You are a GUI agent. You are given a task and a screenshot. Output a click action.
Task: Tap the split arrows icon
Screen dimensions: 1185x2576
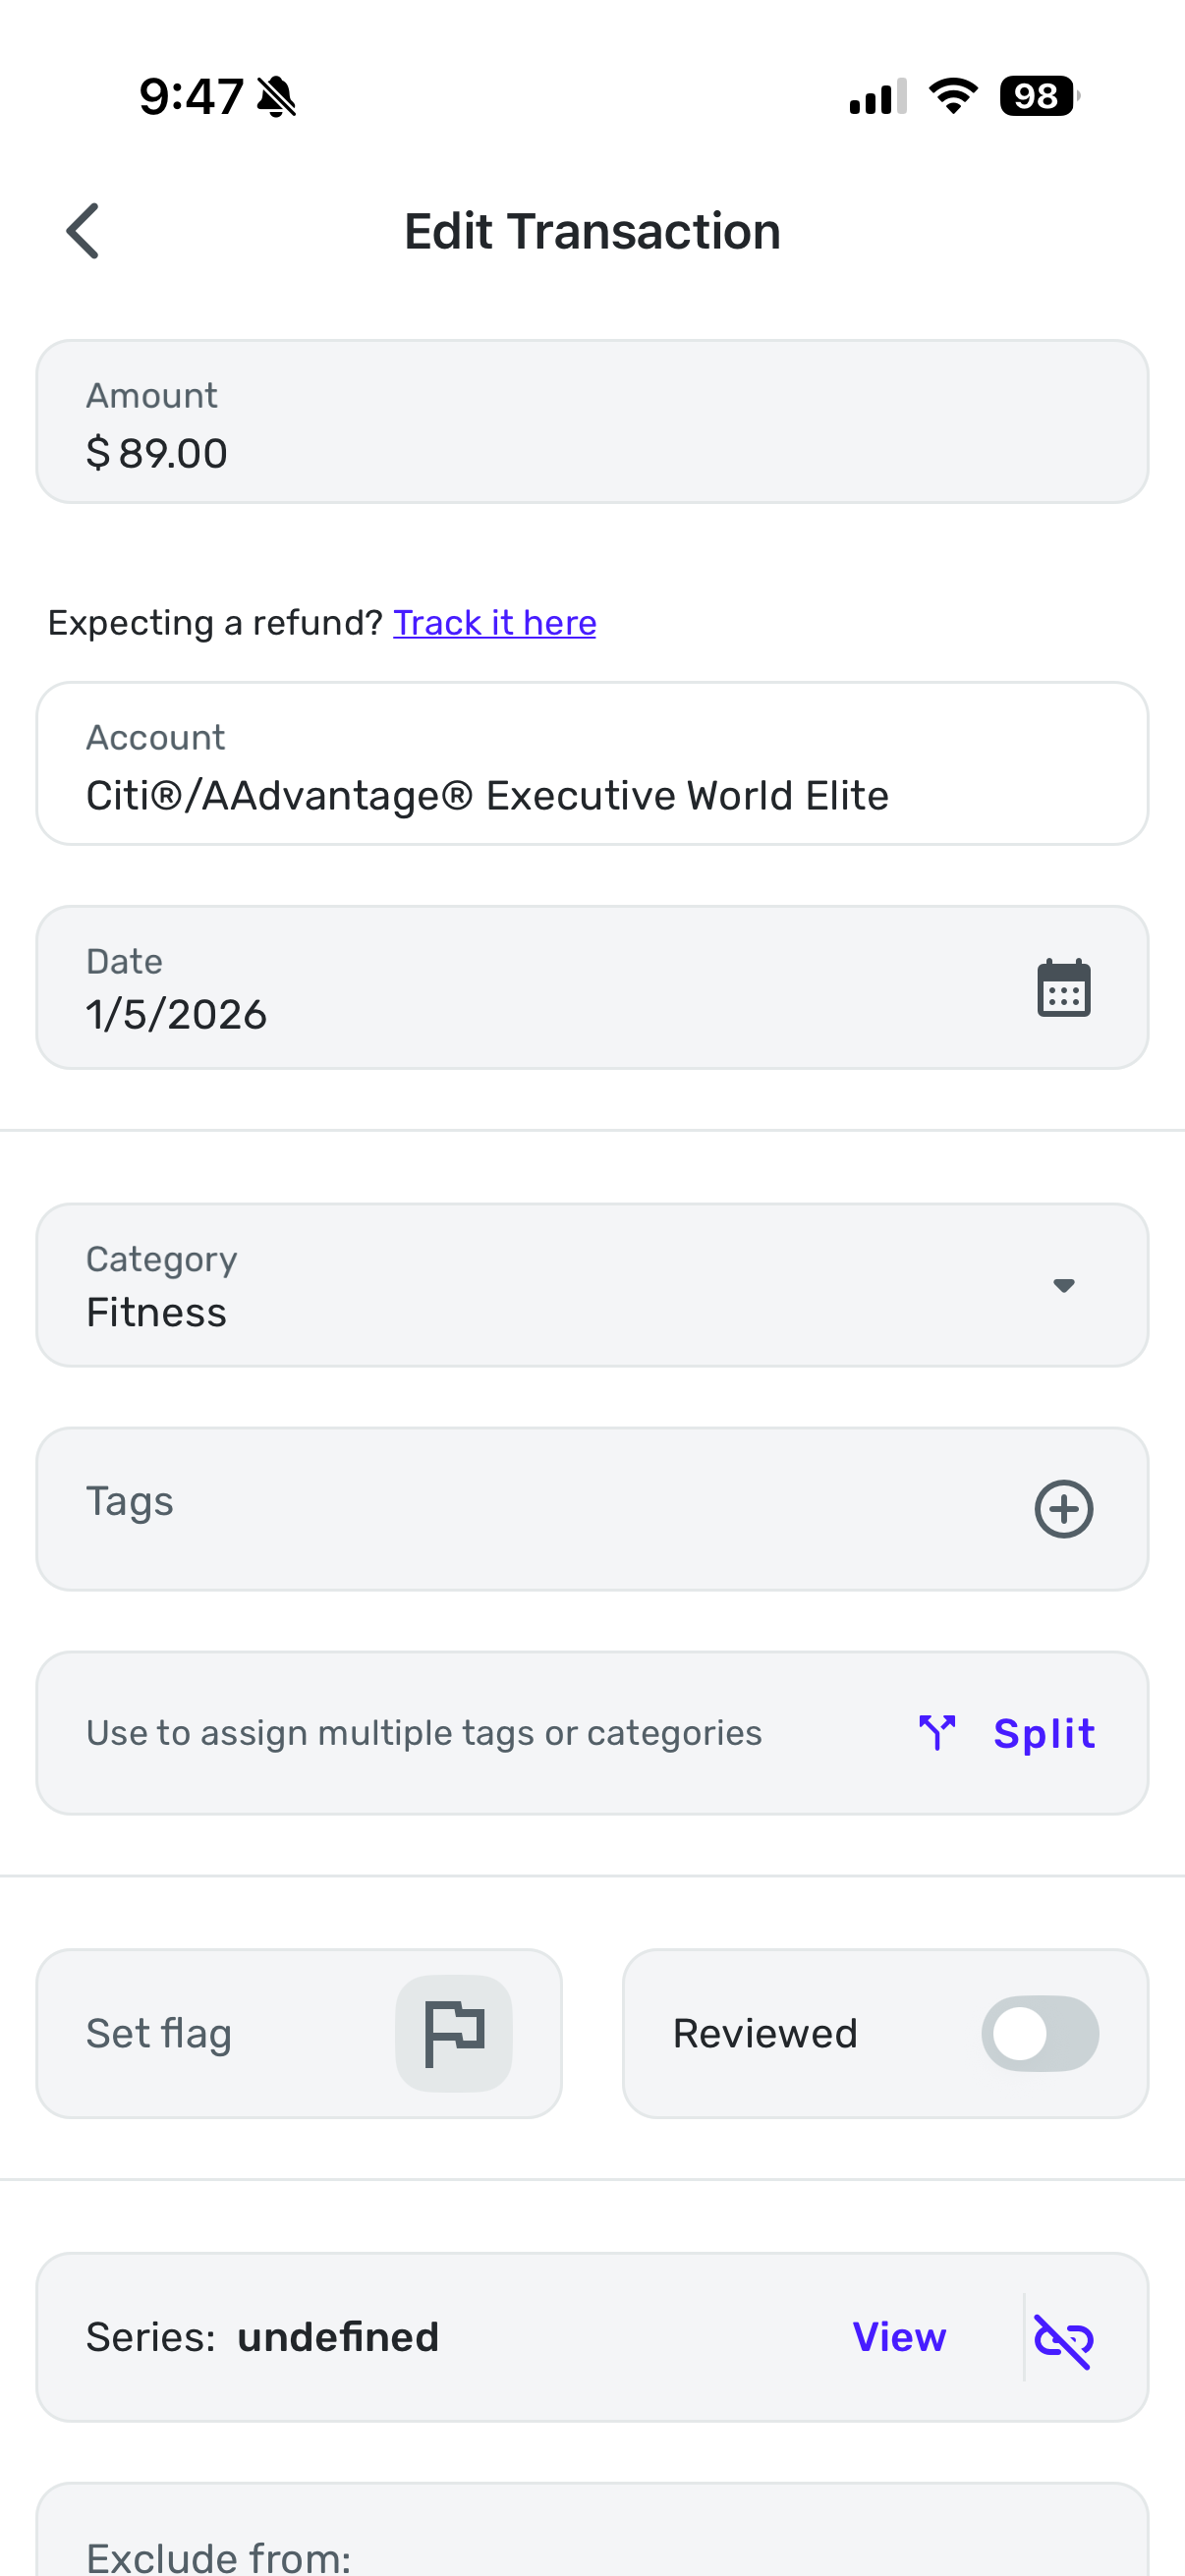tap(937, 1733)
